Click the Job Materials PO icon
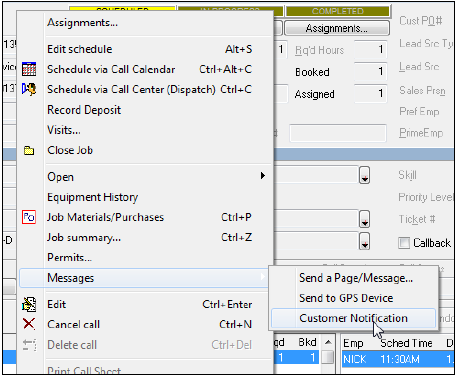456x376 pixels. tap(29, 217)
